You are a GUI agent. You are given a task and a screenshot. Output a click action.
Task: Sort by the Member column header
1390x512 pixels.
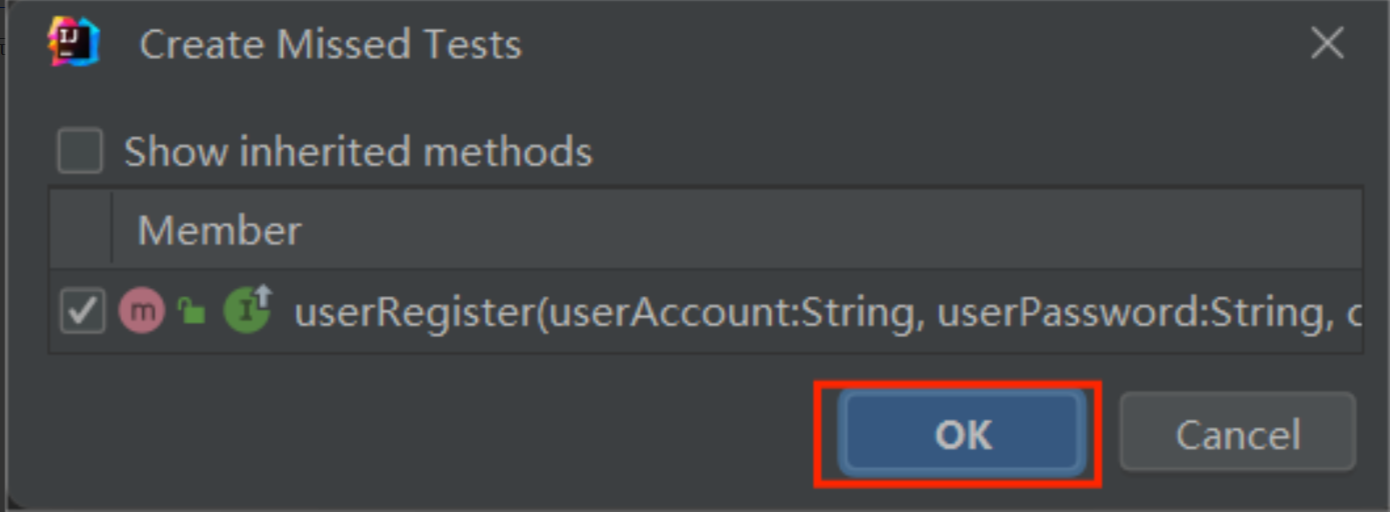(219, 231)
